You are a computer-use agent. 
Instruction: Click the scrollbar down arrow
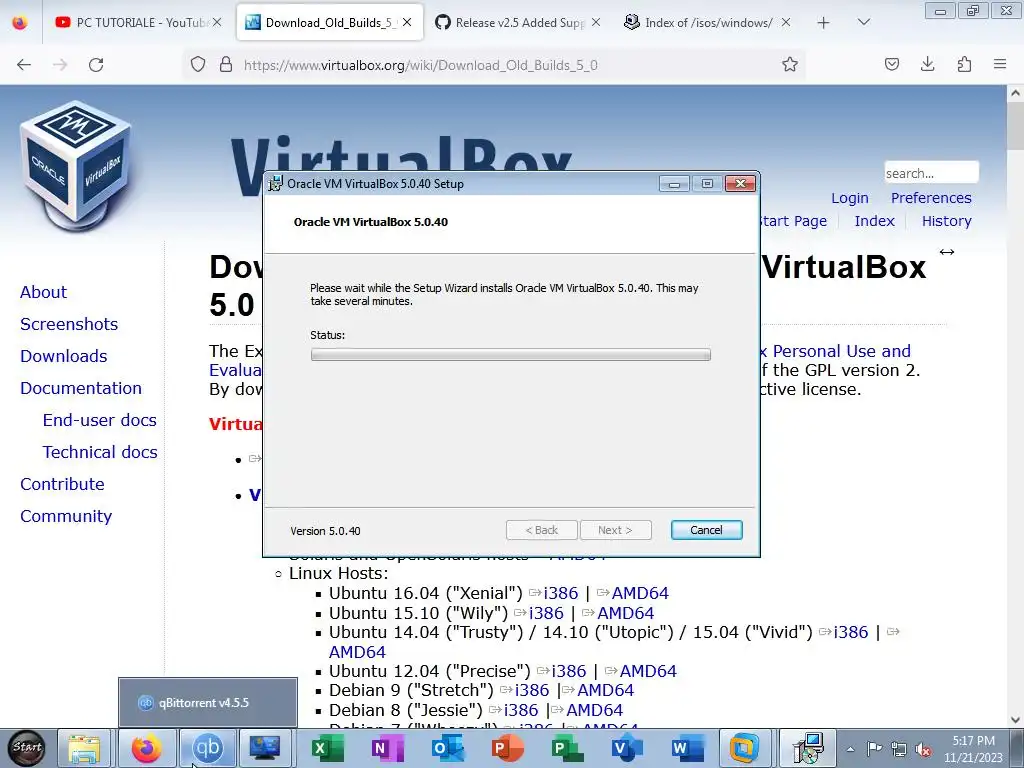[x=1015, y=719]
